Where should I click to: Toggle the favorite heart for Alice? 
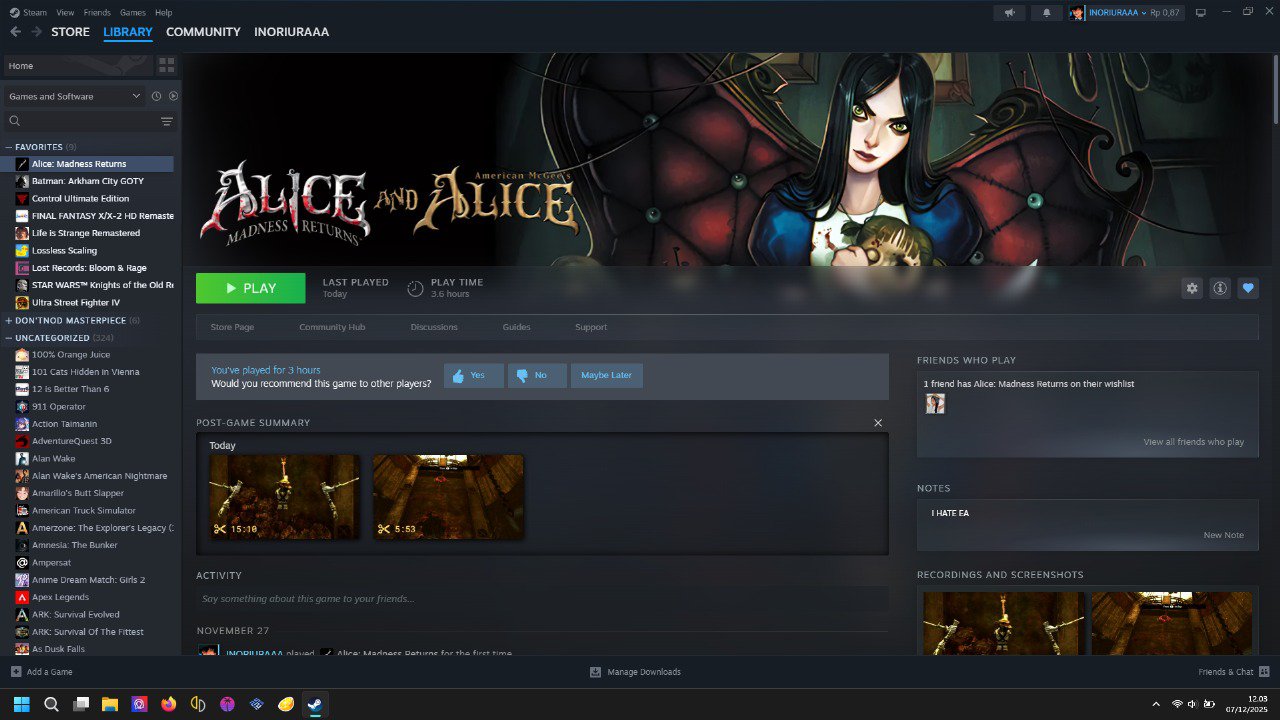coord(1247,288)
